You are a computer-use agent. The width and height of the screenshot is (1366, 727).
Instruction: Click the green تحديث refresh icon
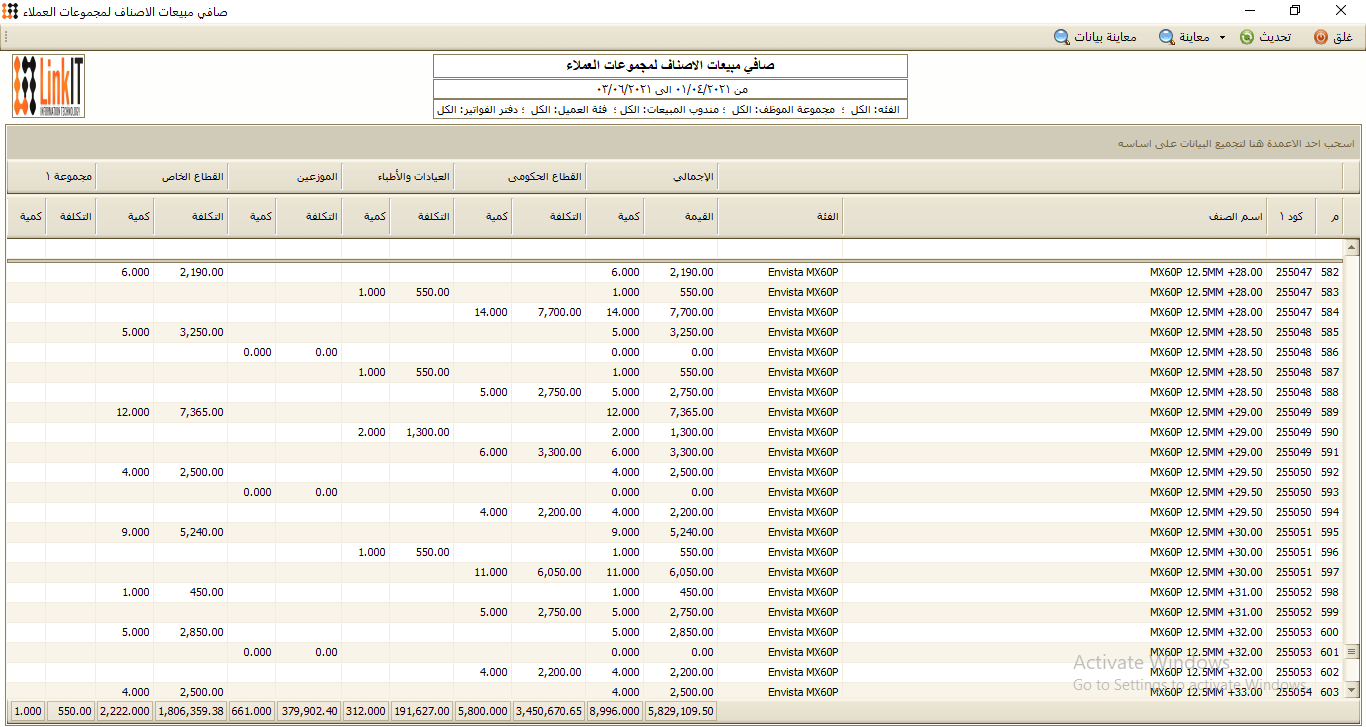pyautogui.click(x=1246, y=37)
